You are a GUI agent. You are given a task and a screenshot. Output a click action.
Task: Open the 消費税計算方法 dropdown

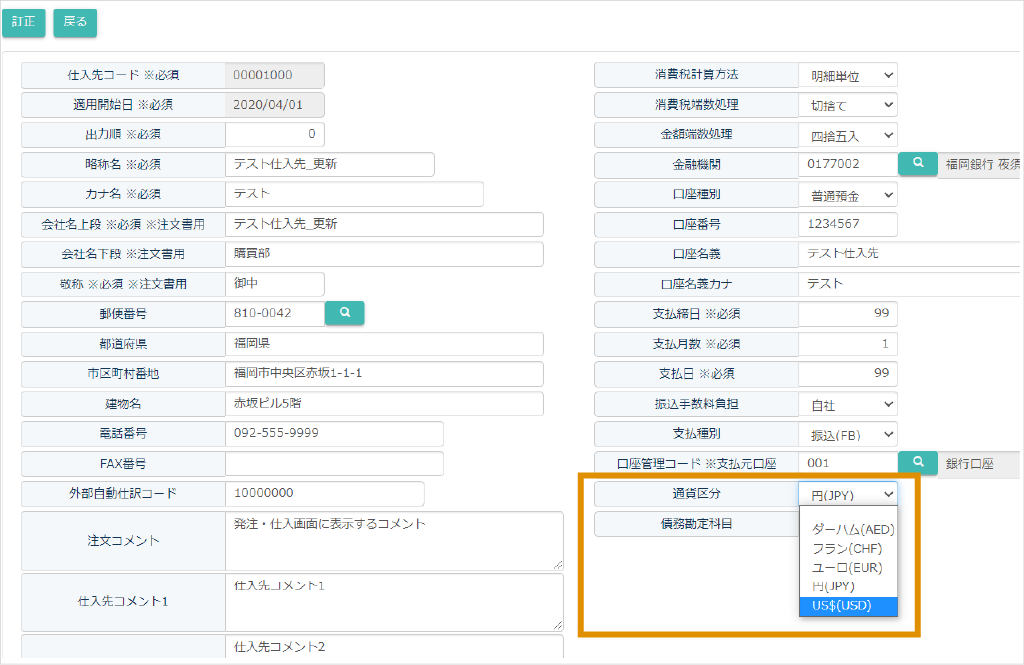pos(847,75)
